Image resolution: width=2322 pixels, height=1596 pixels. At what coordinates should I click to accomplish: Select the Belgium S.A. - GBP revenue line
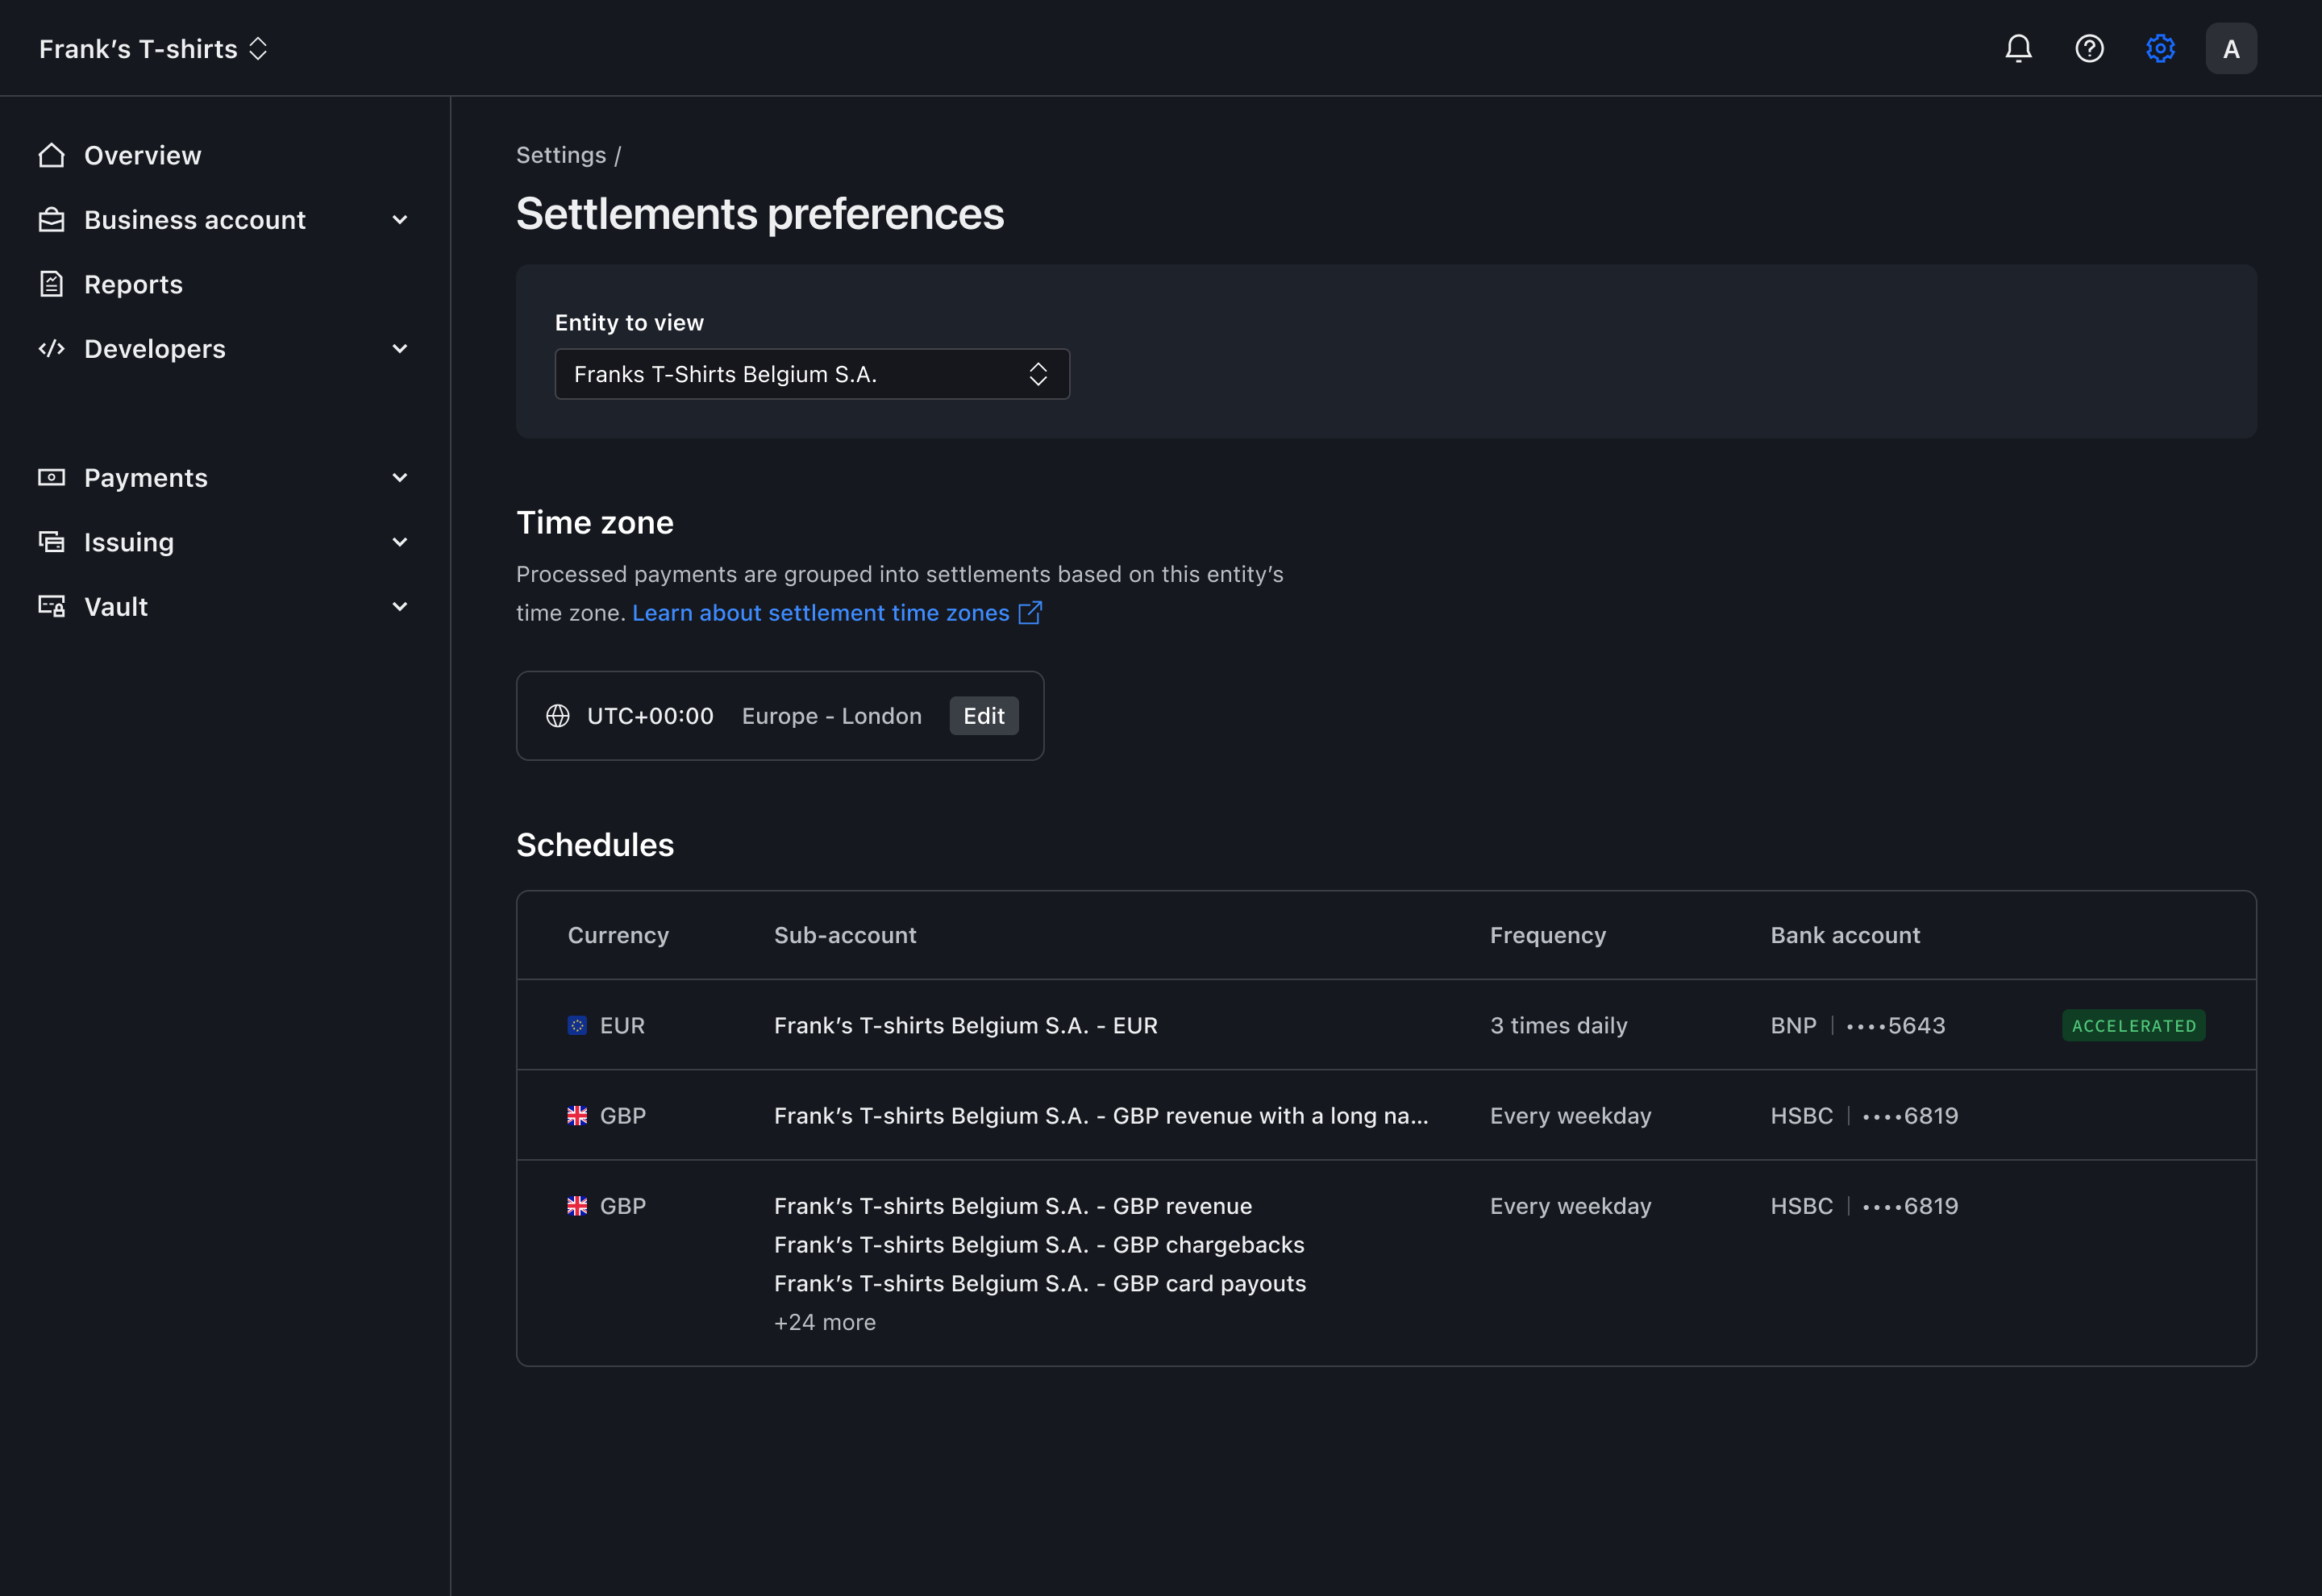coord(1013,1206)
